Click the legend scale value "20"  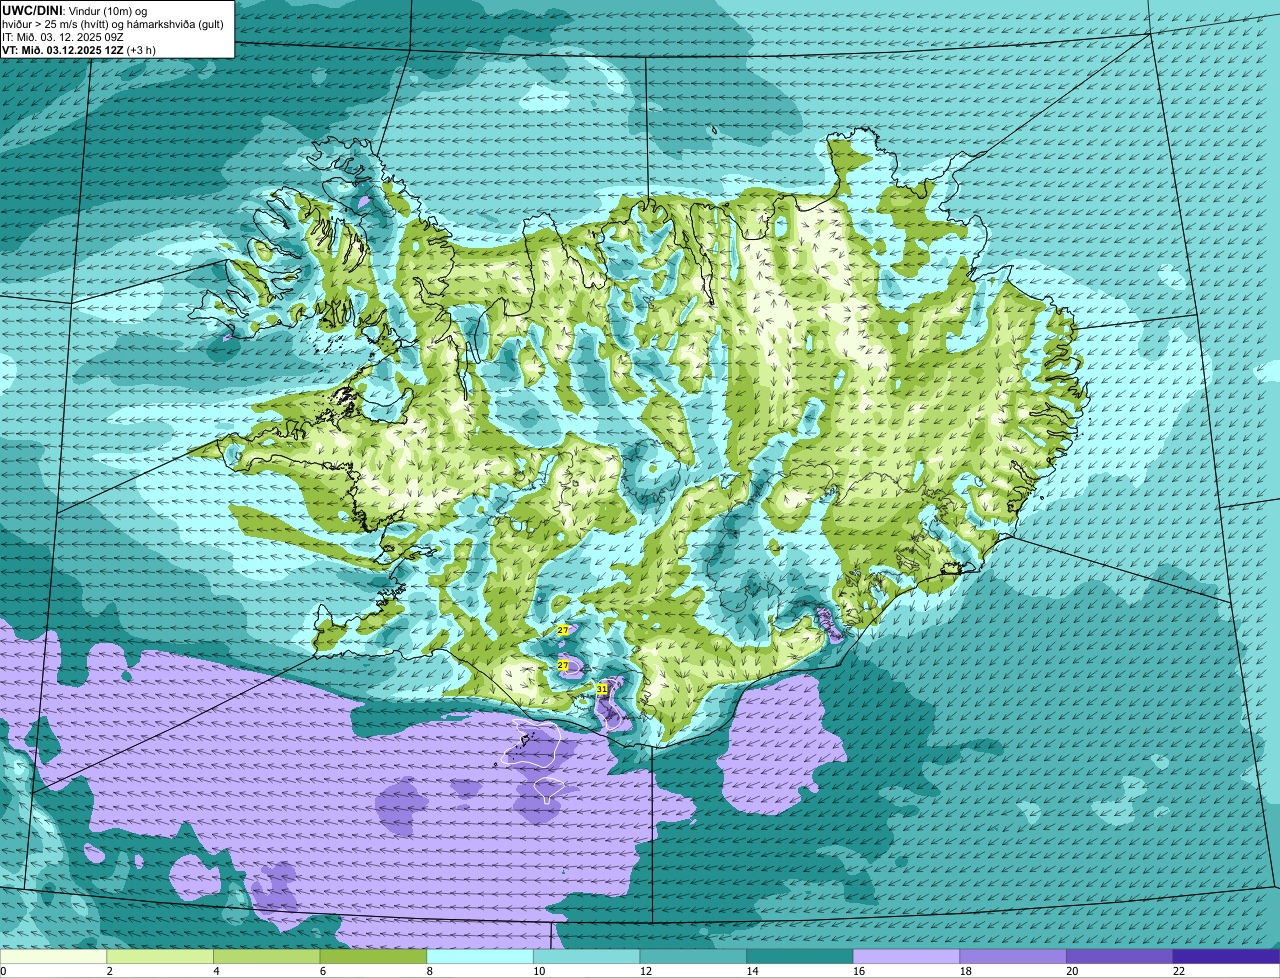pos(1072,971)
